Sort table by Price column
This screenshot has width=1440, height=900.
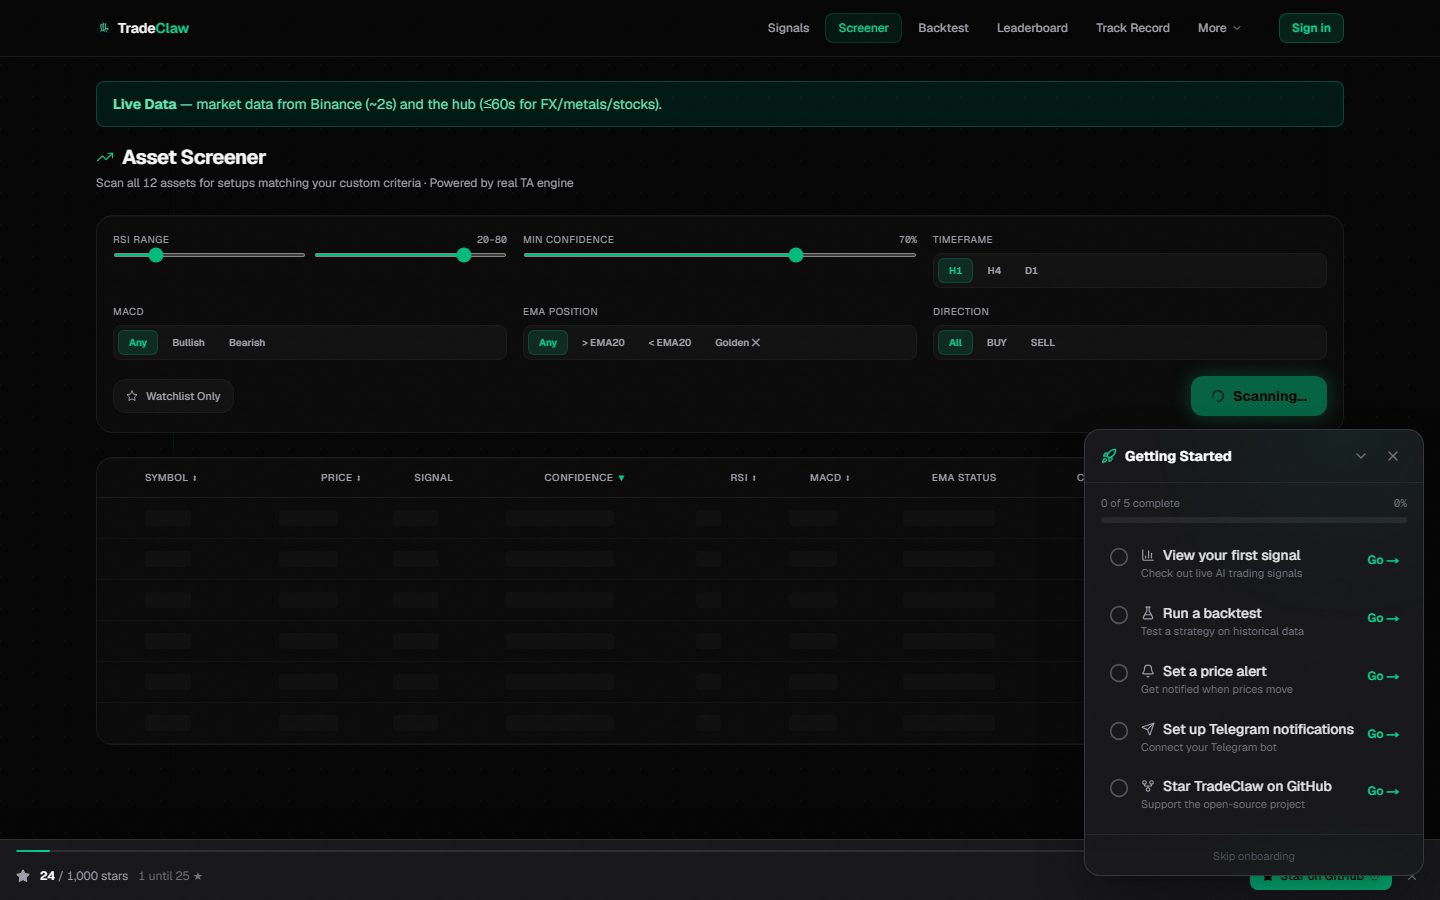coord(340,478)
